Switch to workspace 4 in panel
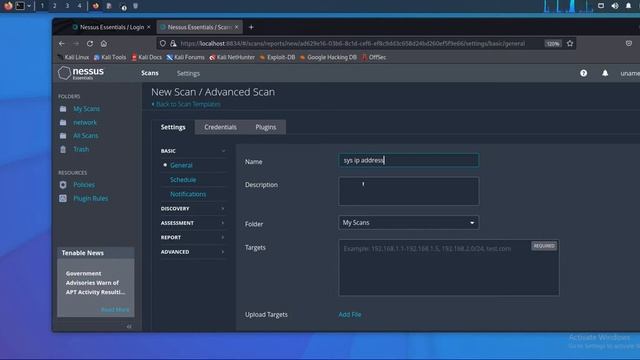This screenshot has height=360, width=640. click(79, 6)
